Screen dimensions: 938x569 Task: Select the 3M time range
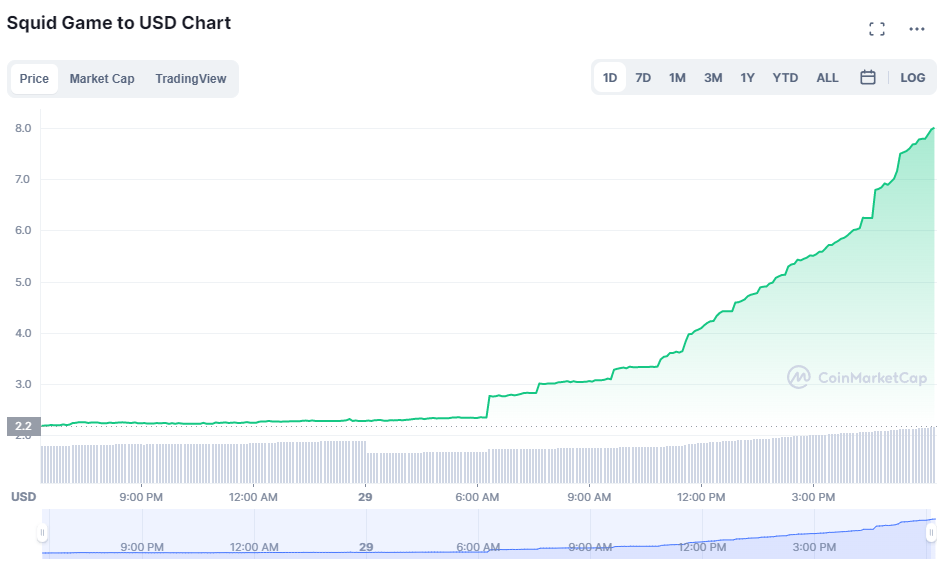coord(713,78)
